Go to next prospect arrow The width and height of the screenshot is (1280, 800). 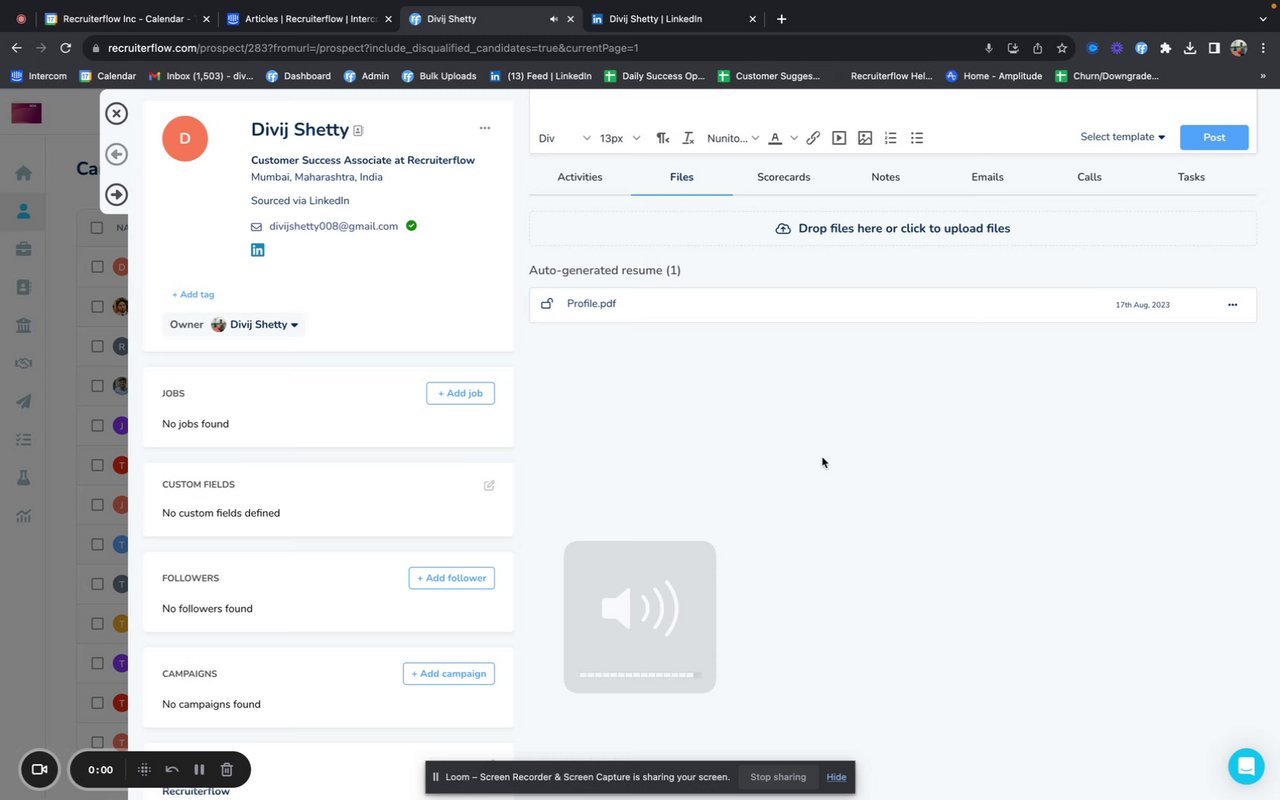[117, 194]
